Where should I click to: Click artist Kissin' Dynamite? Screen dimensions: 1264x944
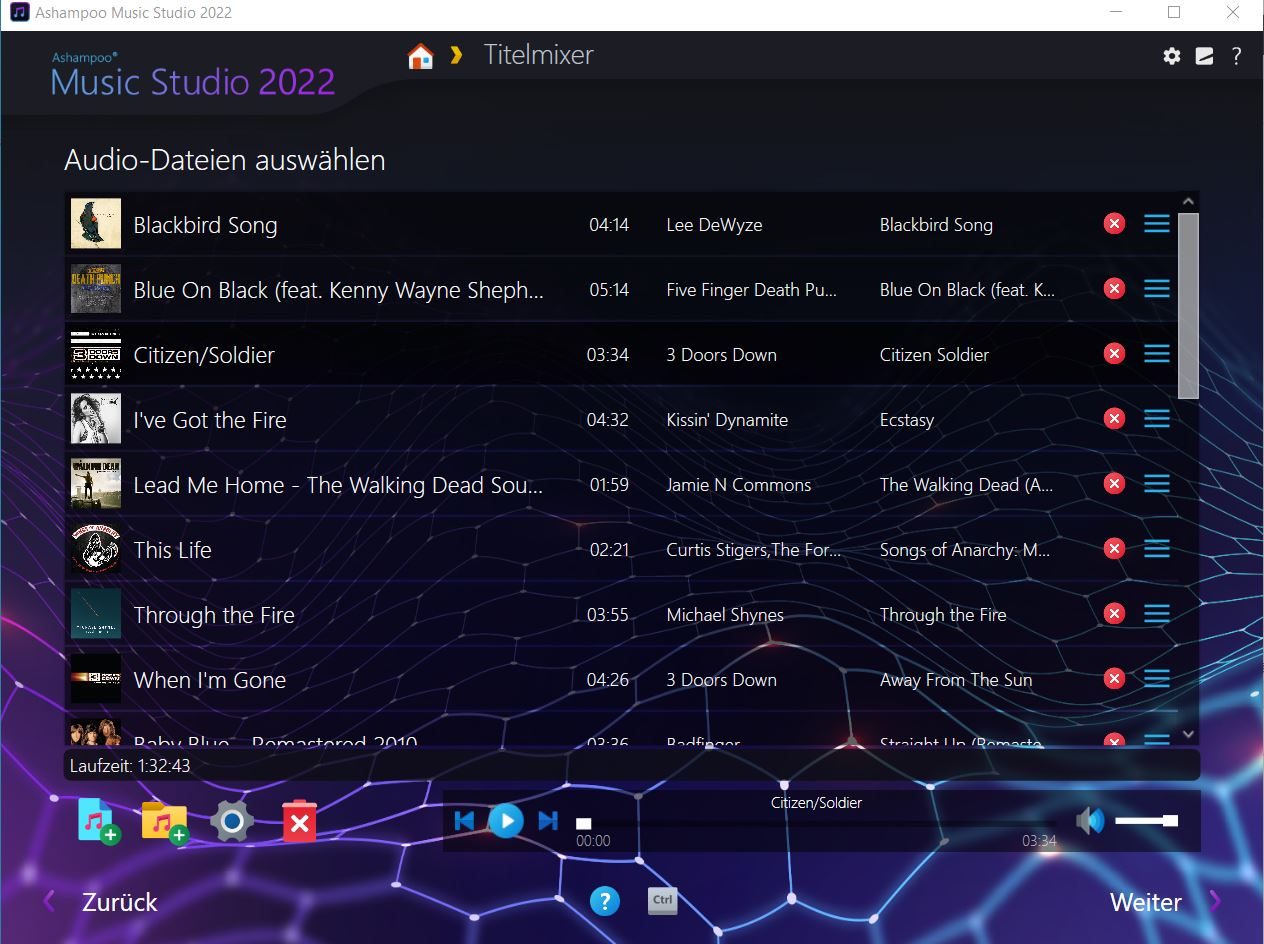coord(727,420)
